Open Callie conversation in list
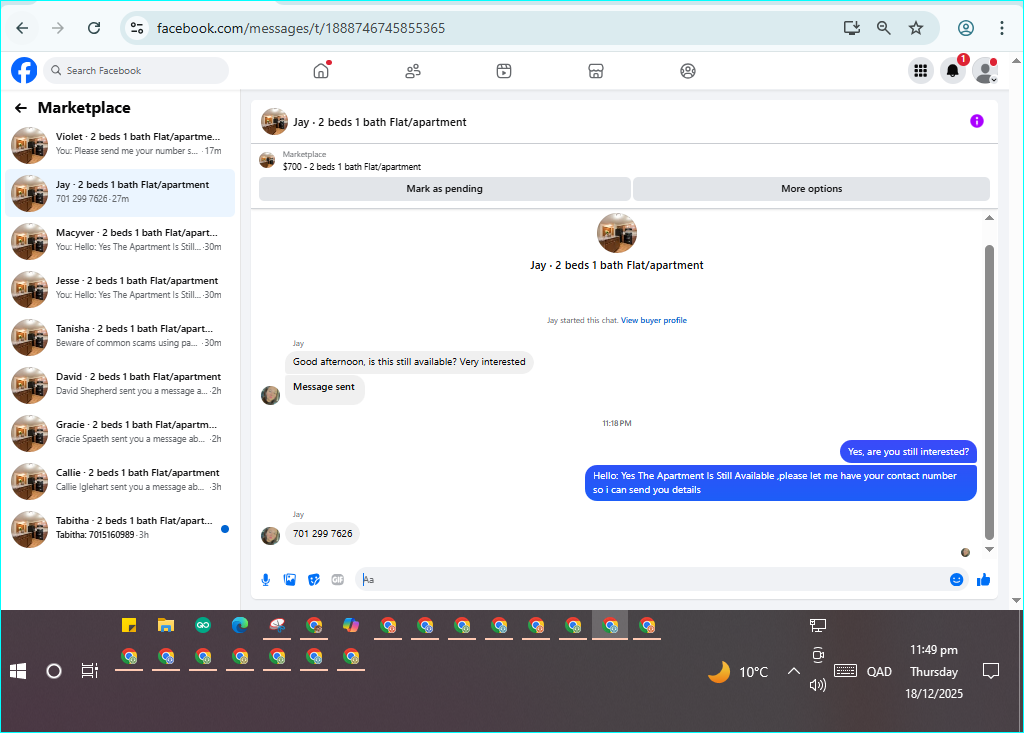This screenshot has width=1024, height=733. [x=120, y=481]
